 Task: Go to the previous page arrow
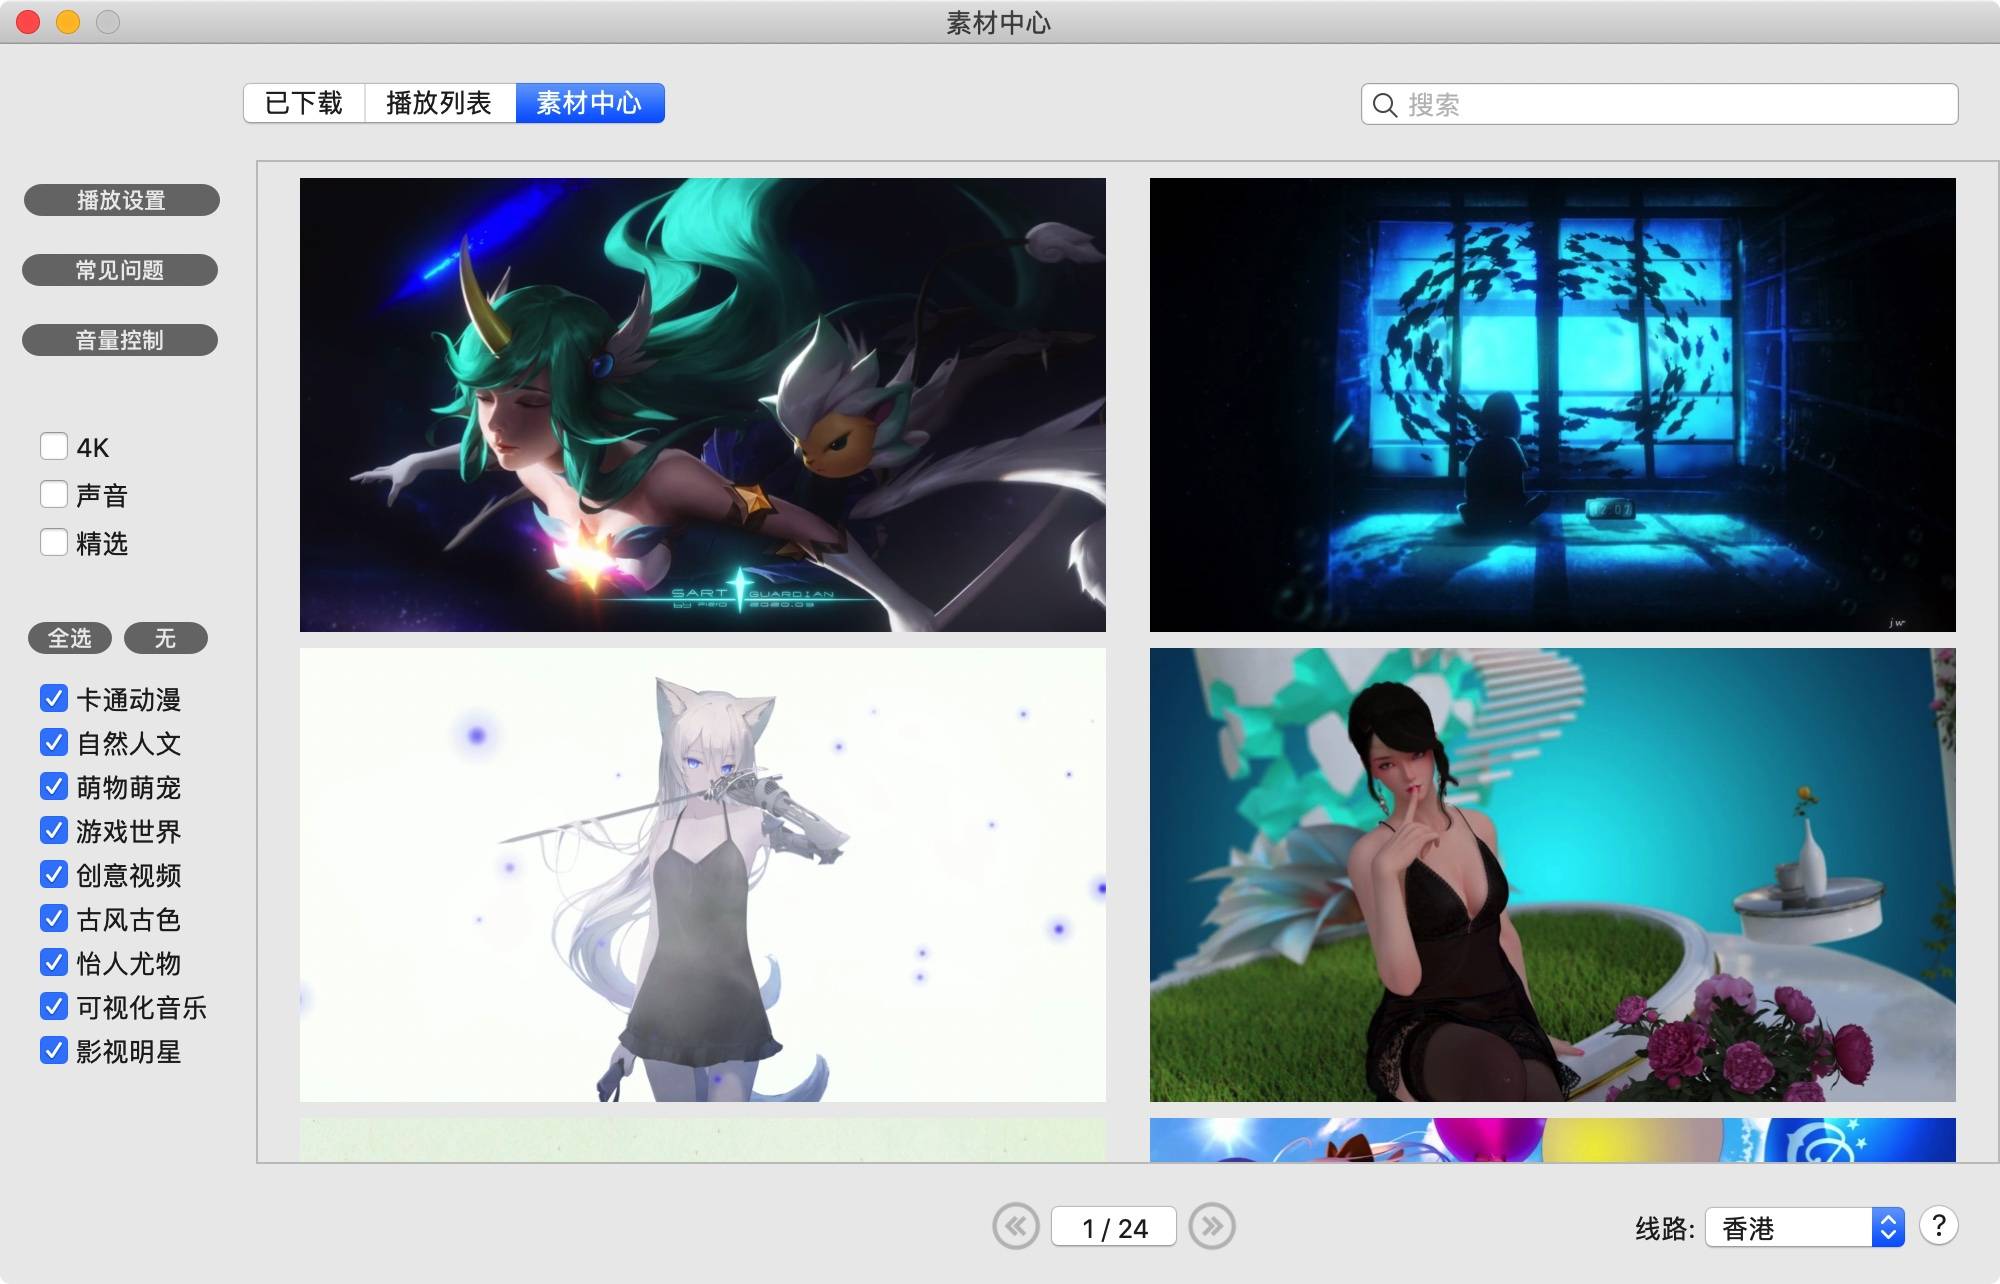click(1016, 1226)
